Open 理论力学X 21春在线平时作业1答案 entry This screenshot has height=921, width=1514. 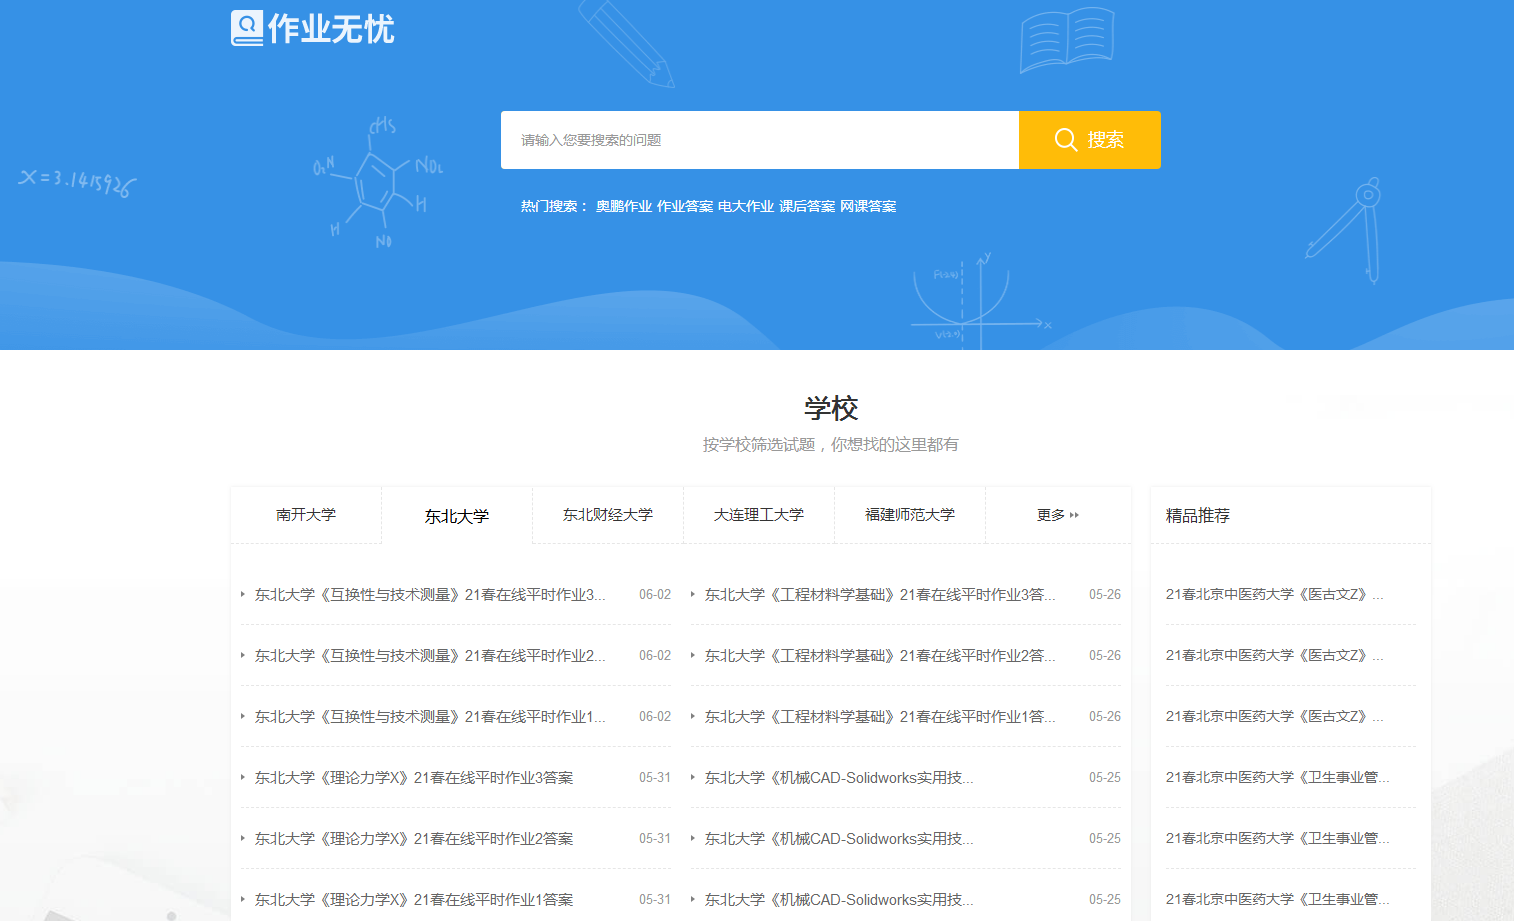tap(414, 899)
